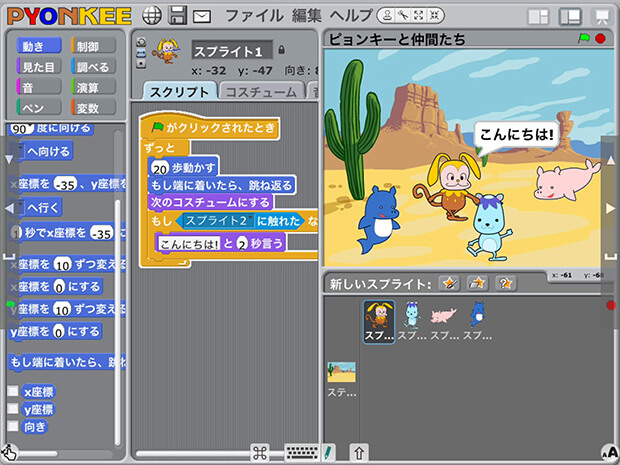Select the 見た目 block category
Screen dimensions: 620x465
39,67
